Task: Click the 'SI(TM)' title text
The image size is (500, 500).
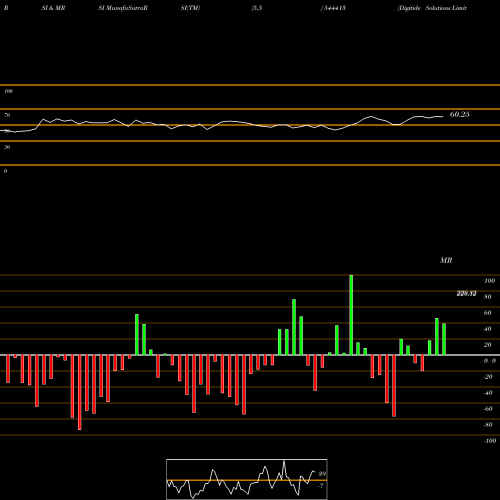Action: [x=190, y=8]
